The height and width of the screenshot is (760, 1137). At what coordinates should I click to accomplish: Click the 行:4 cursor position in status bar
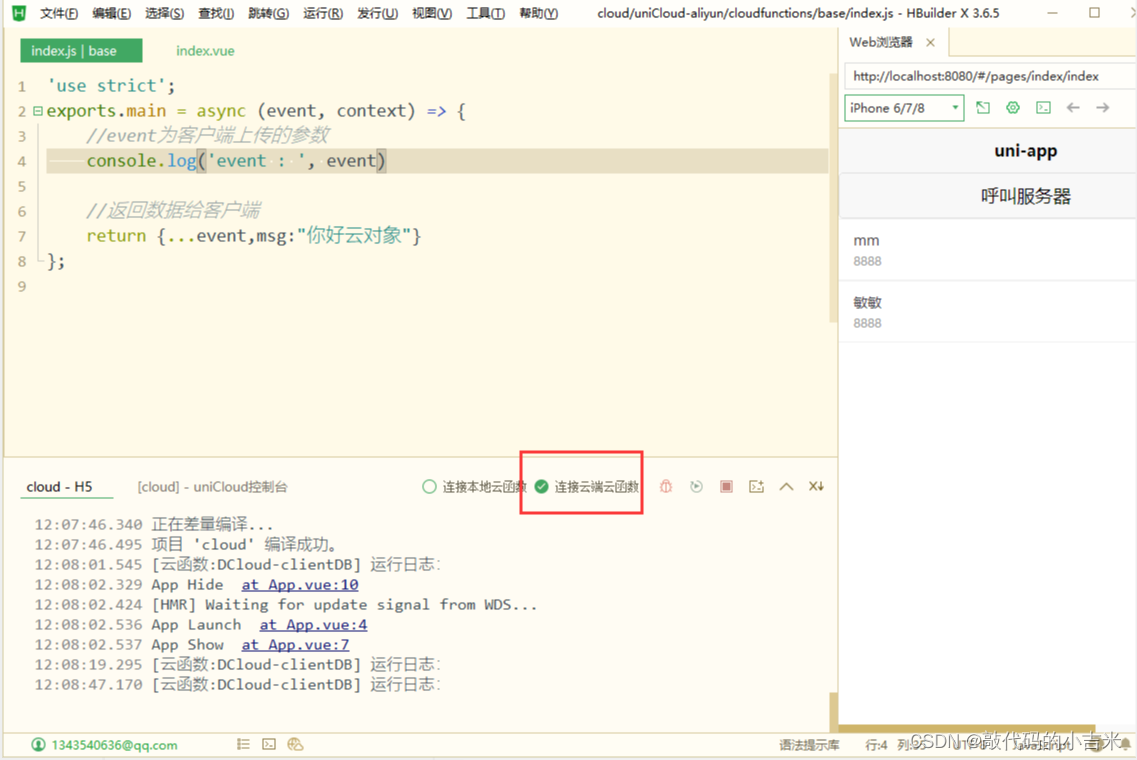876,745
